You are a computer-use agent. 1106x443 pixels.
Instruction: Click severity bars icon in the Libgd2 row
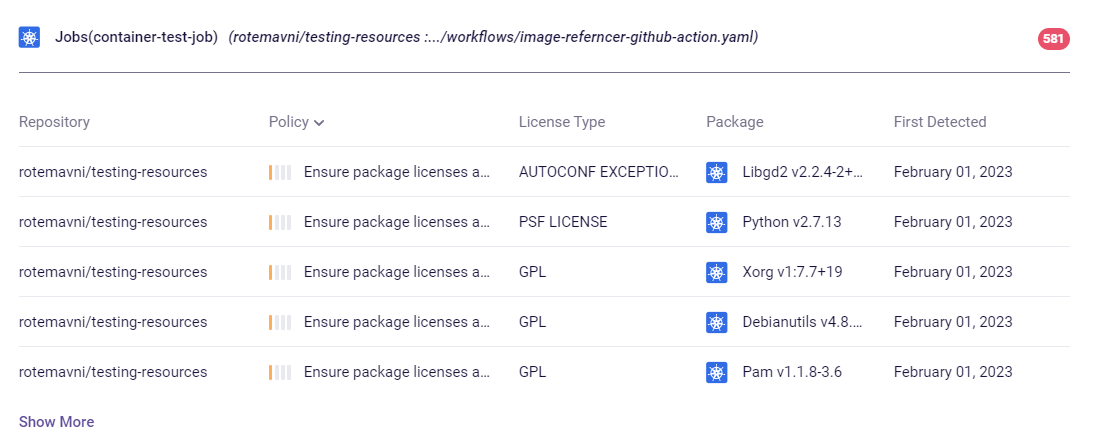279,172
